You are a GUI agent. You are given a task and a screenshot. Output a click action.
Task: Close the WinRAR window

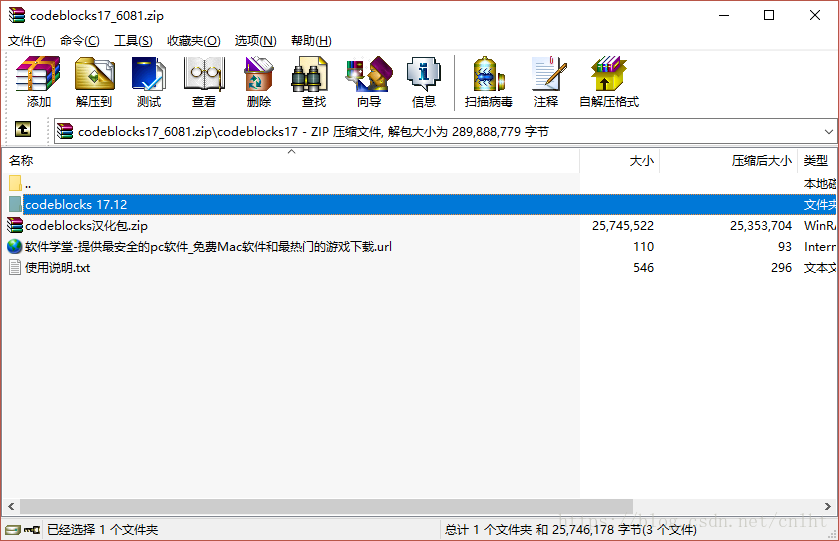[x=814, y=15]
